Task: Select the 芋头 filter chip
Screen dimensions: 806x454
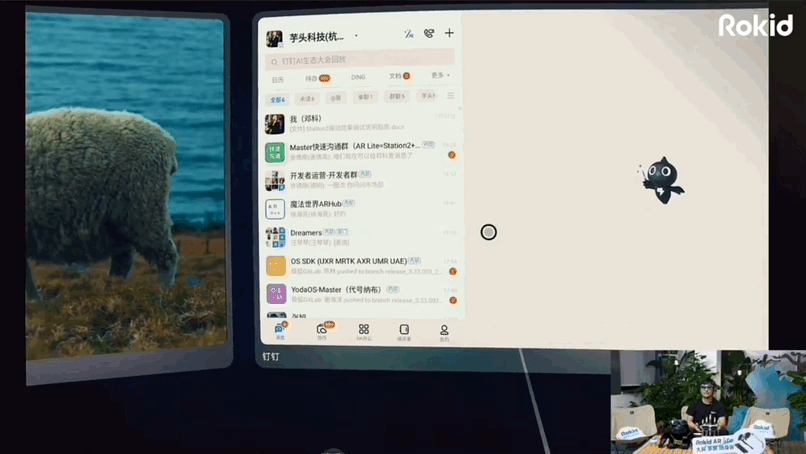Action: (428, 96)
